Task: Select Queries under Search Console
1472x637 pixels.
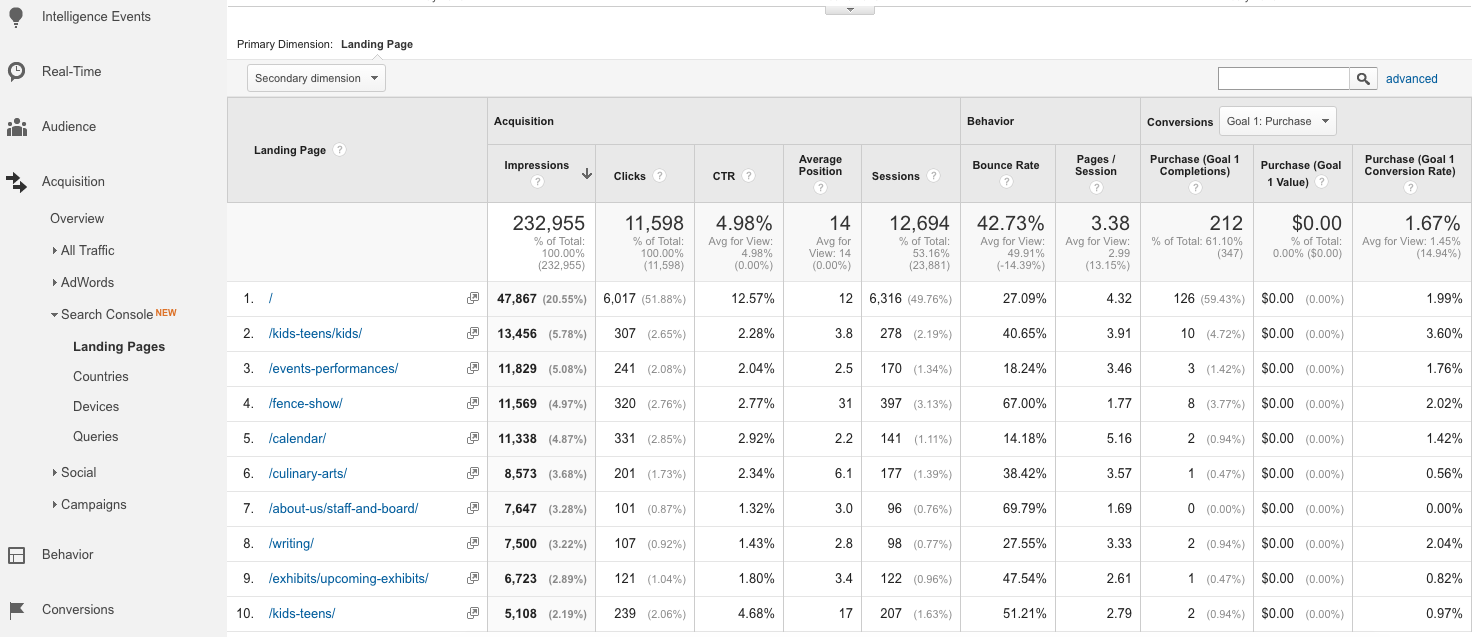Action: [96, 437]
